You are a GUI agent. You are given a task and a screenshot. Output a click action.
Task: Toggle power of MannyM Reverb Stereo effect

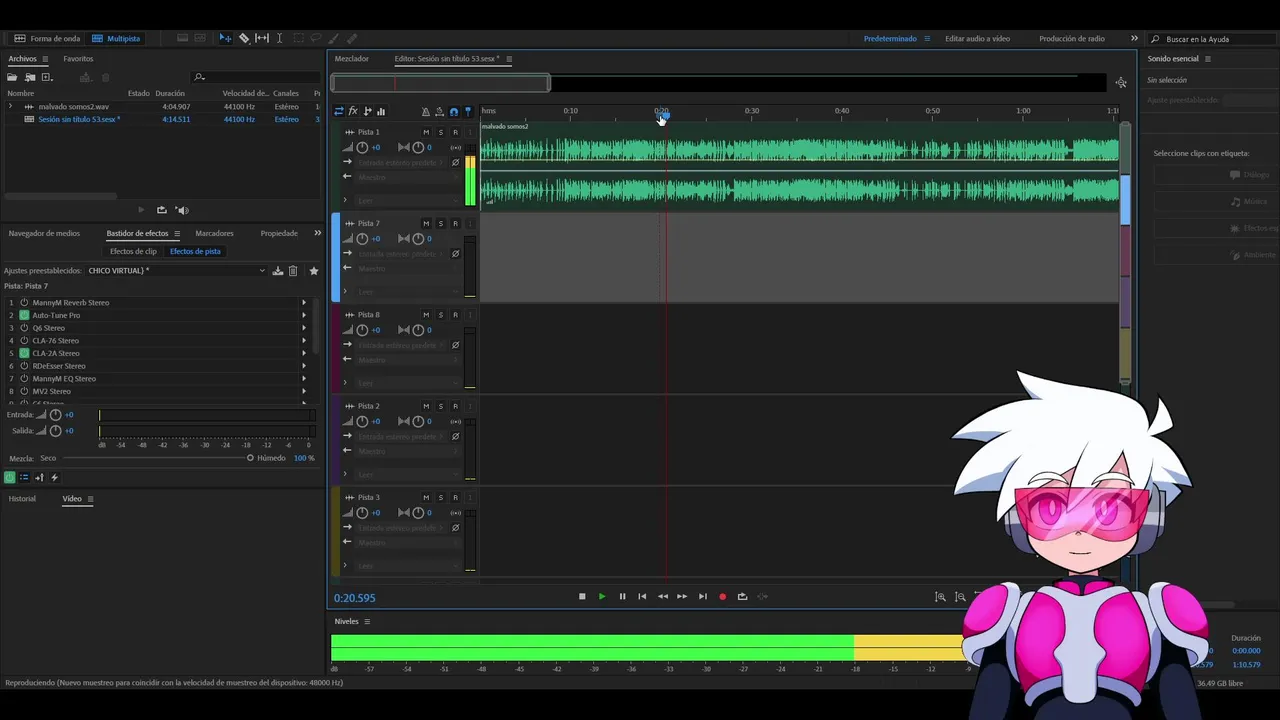24,302
